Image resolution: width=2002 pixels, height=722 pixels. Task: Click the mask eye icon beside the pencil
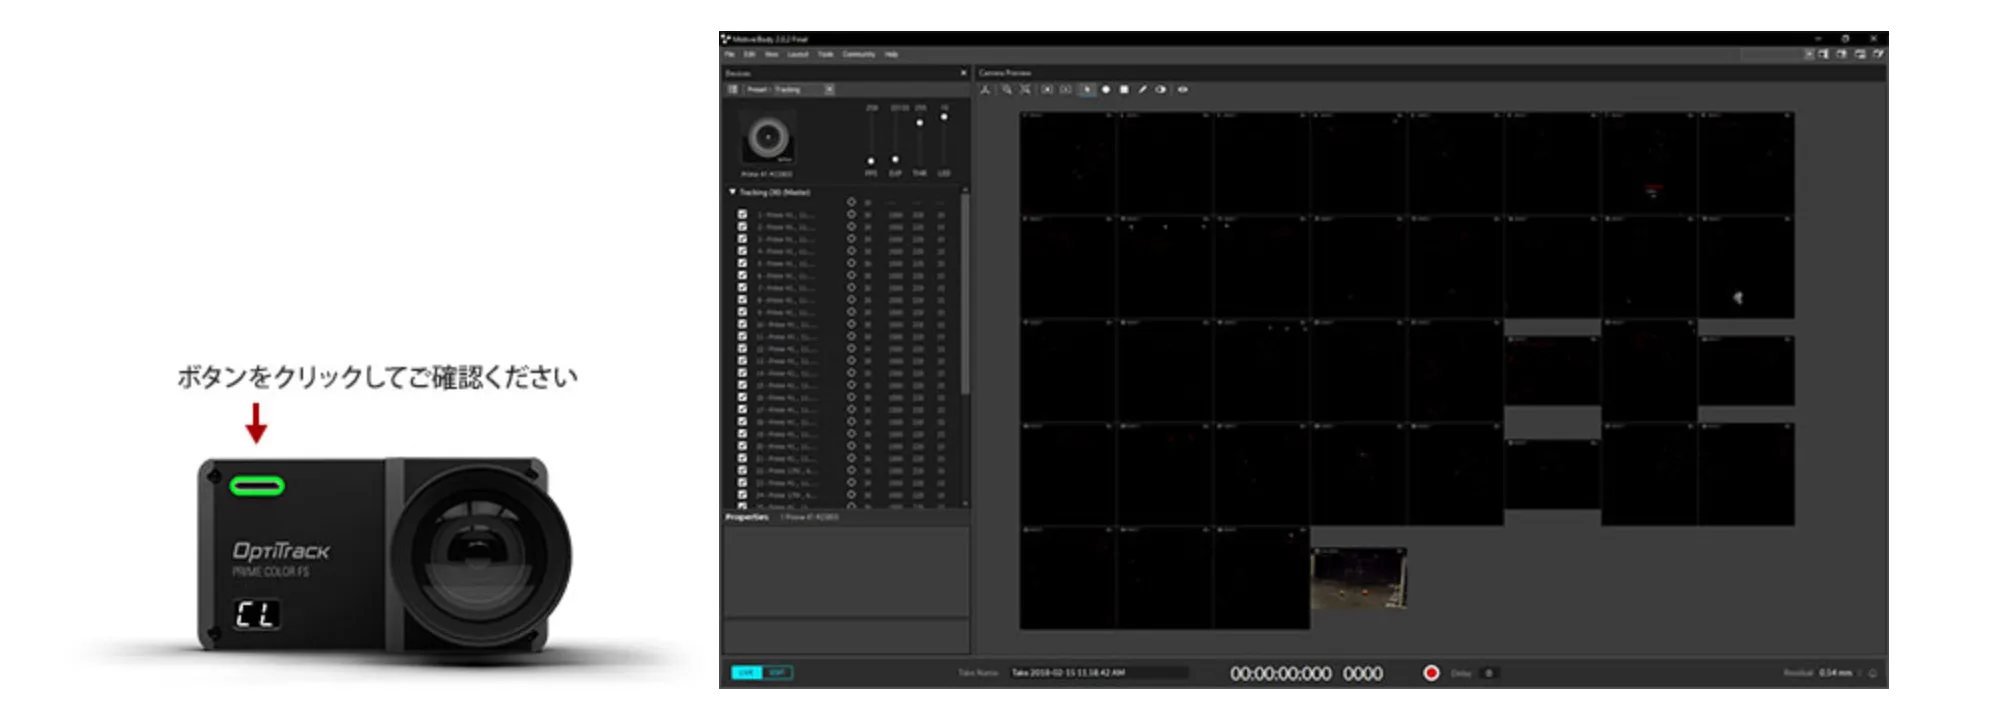(x=1161, y=90)
